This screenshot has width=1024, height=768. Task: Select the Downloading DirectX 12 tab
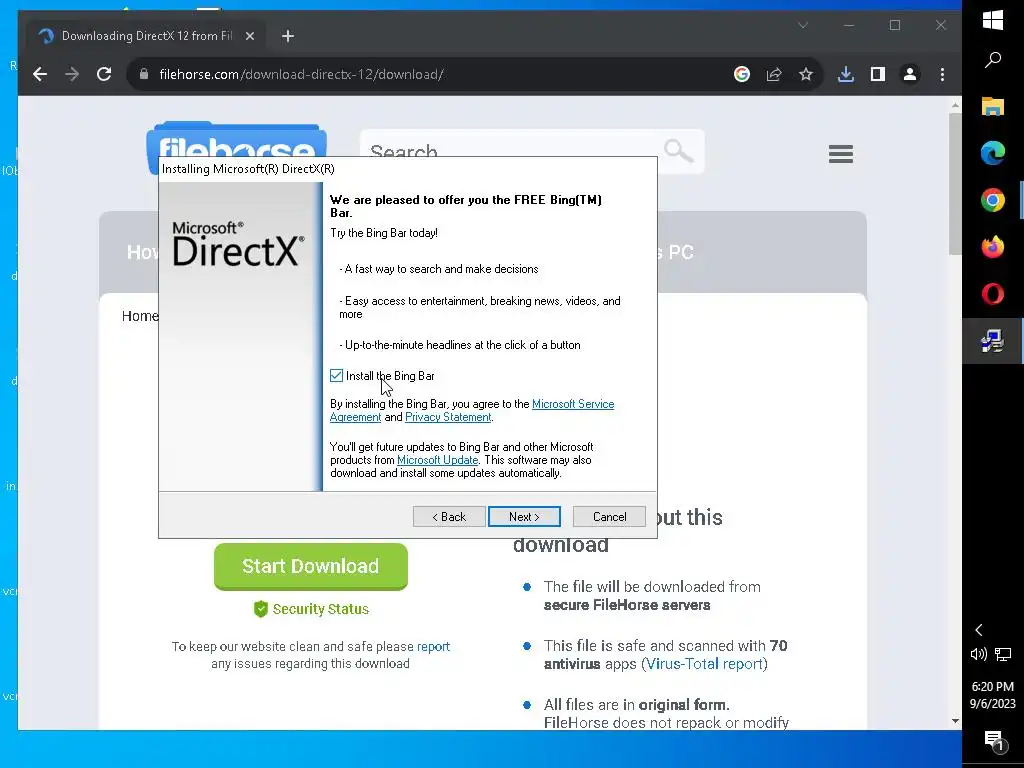pos(146,36)
